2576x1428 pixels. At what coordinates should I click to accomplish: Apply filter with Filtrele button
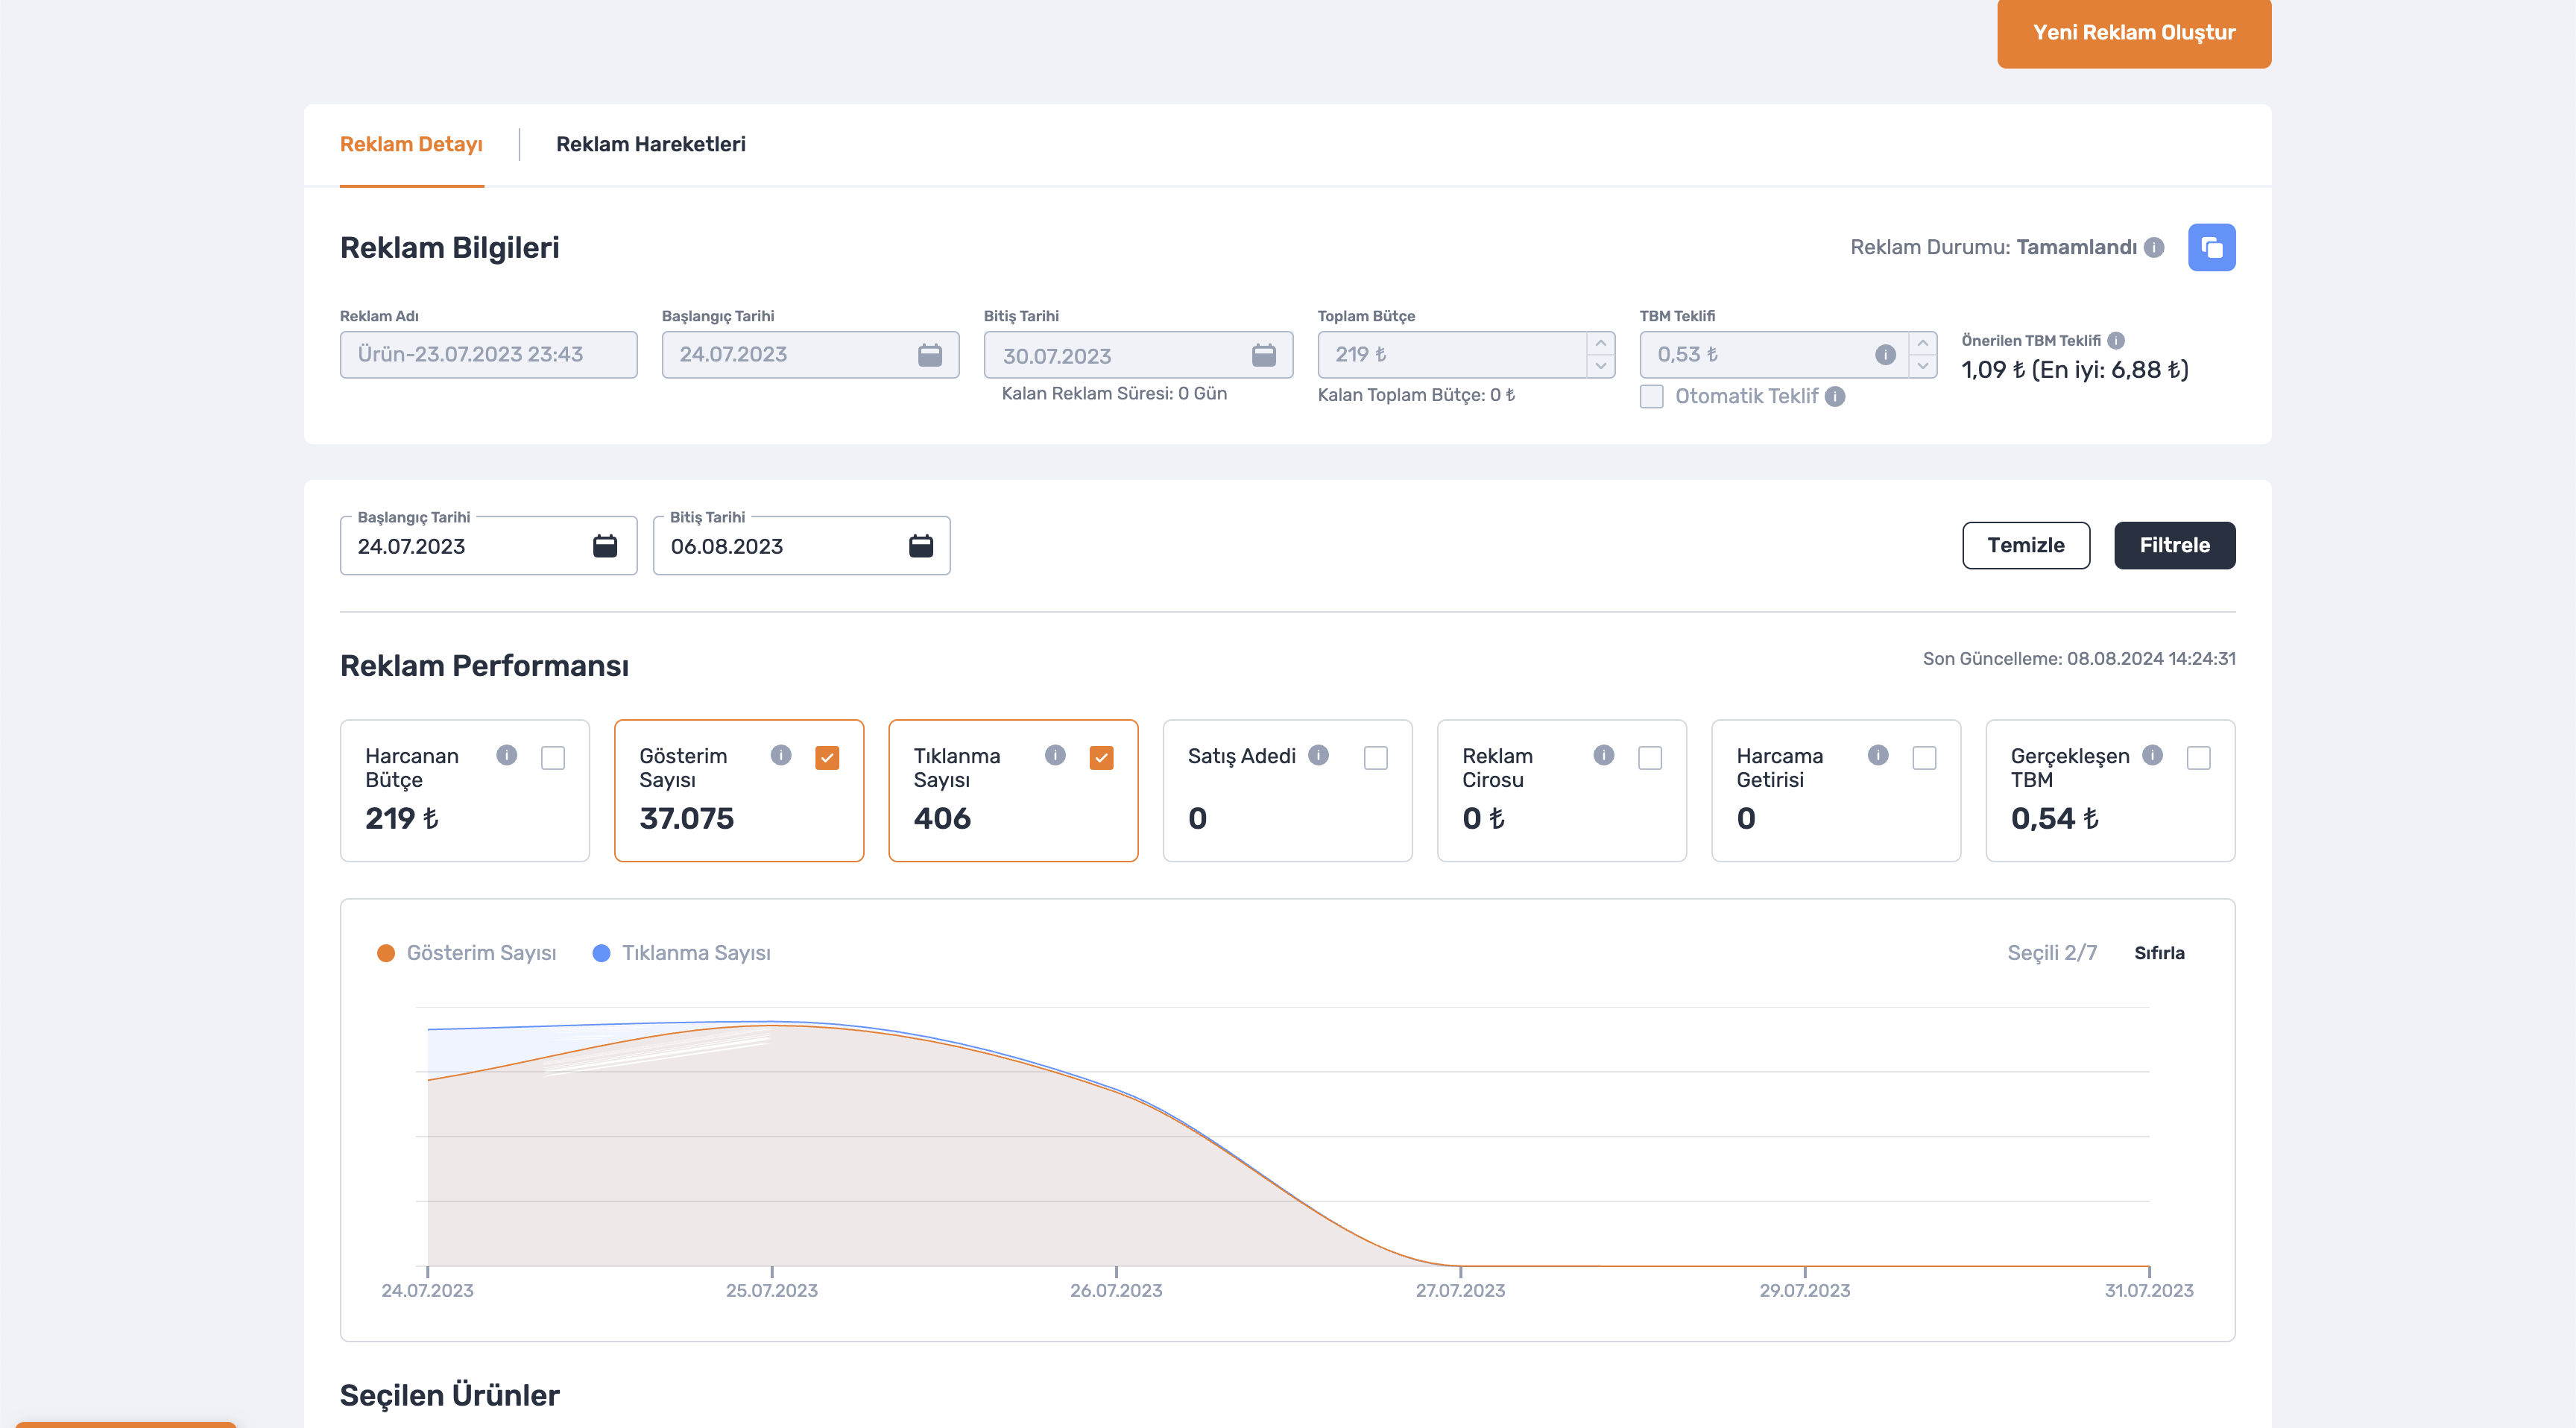click(x=2175, y=545)
